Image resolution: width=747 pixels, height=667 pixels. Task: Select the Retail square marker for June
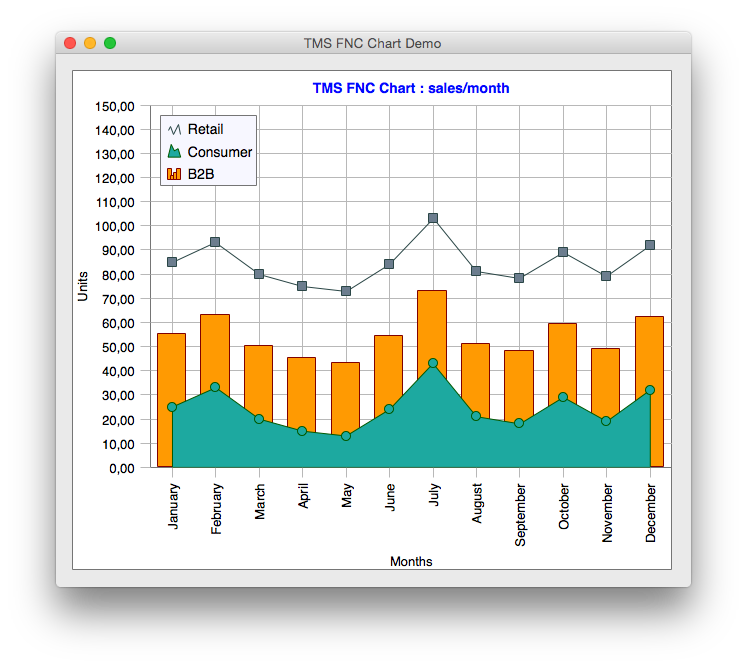click(x=389, y=264)
